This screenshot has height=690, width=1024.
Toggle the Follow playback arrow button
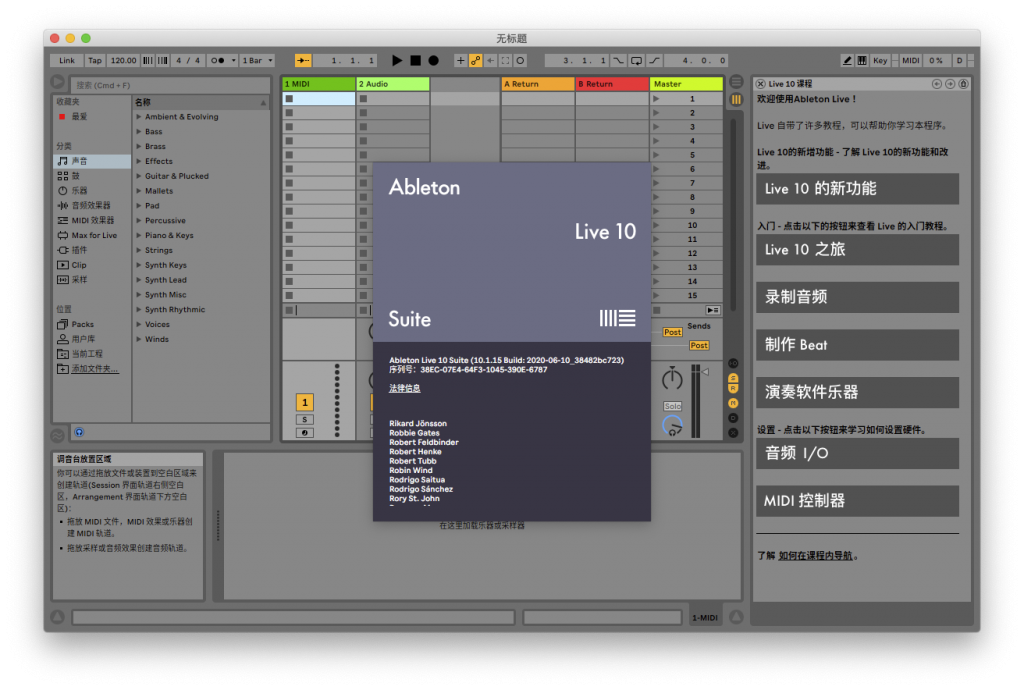click(x=303, y=60)
